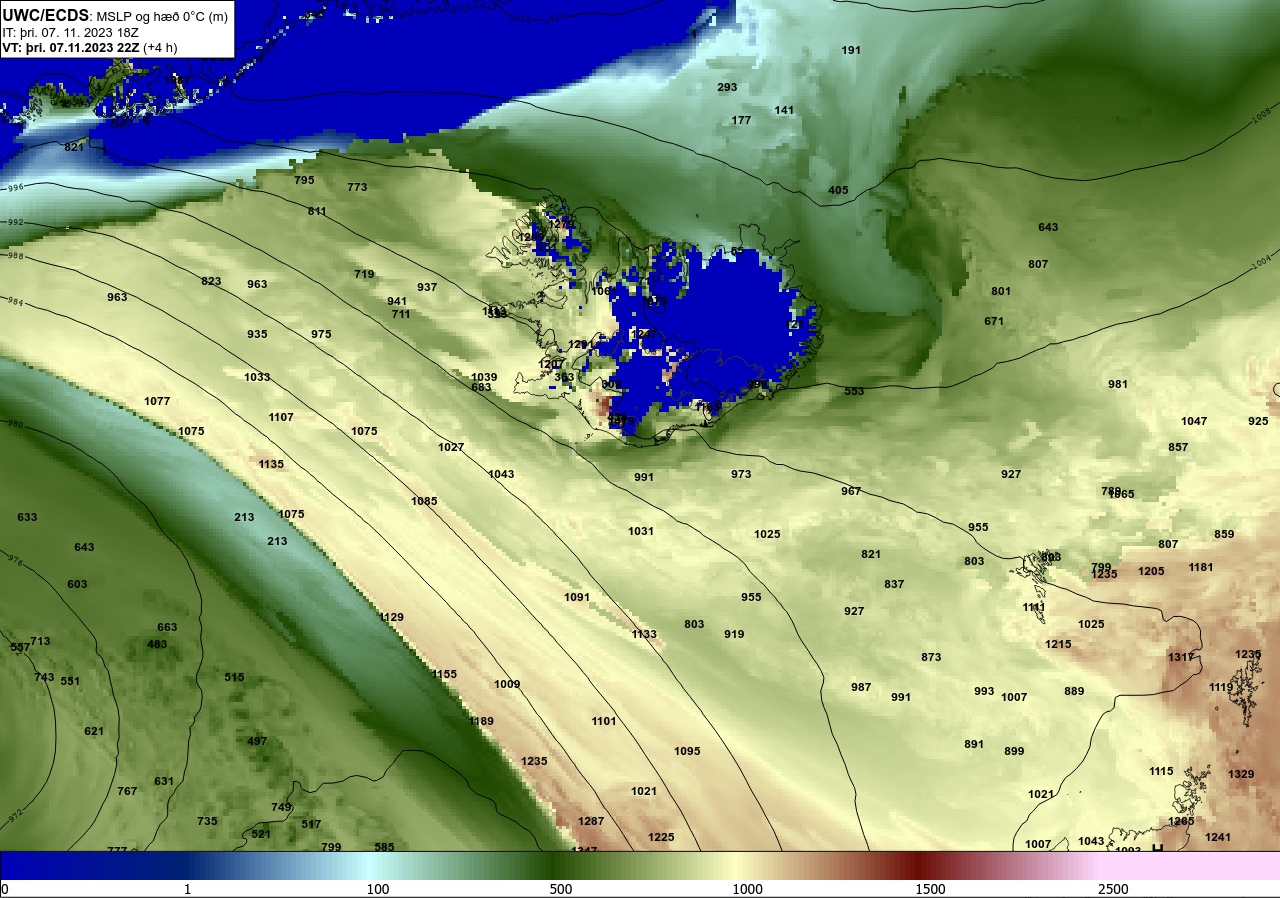Click the height value 1031
Screen dimensions: 1280x898
coord(641,531)
